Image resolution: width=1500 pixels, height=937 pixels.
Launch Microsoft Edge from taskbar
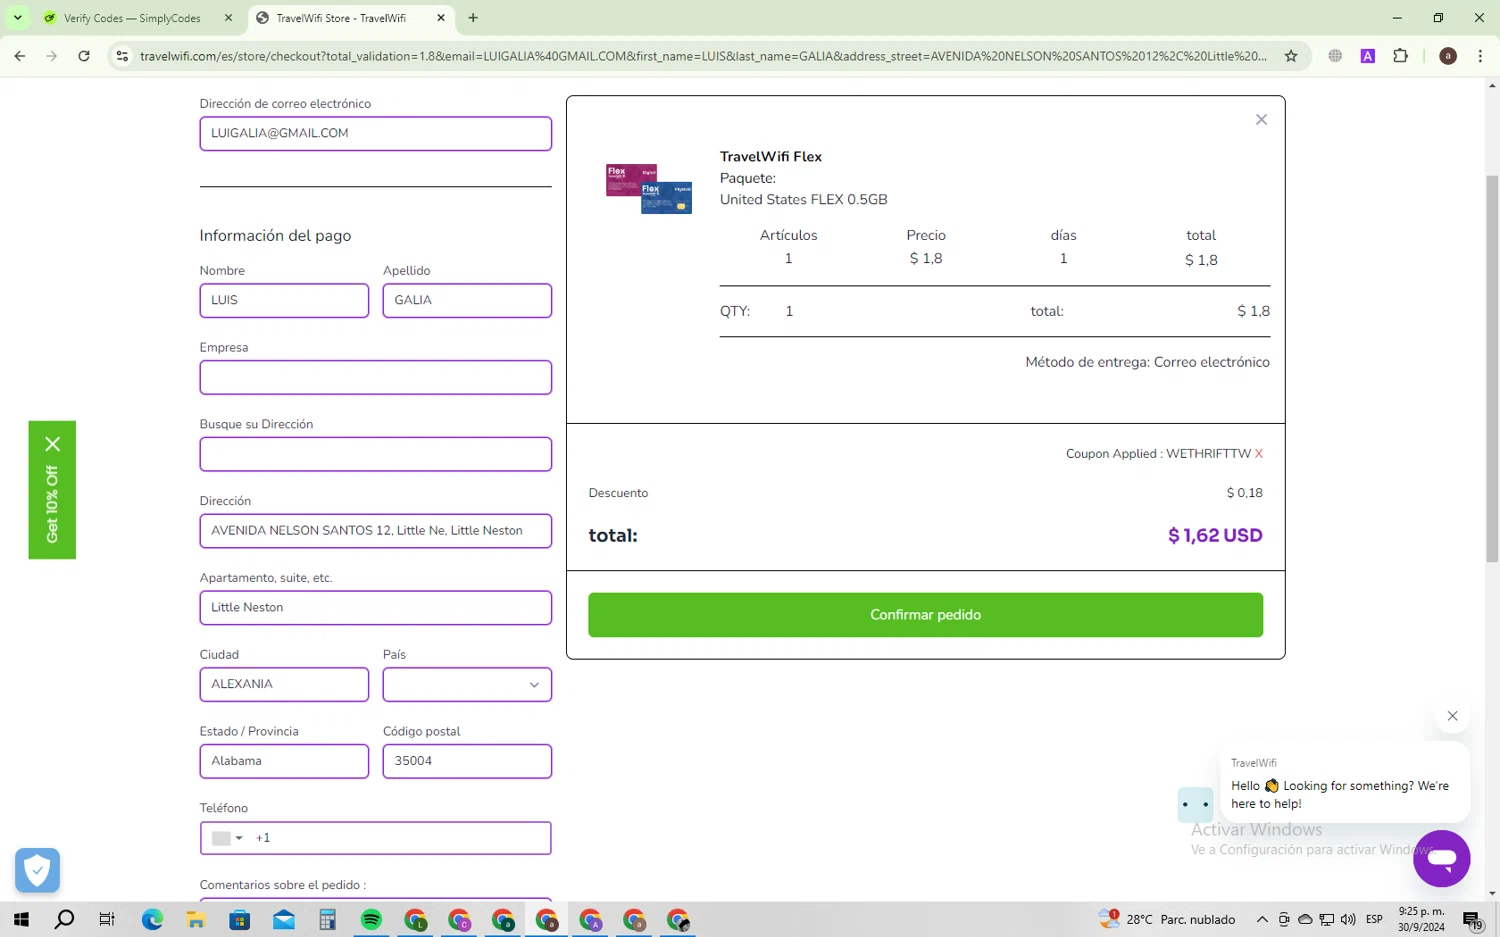[152, 920]
